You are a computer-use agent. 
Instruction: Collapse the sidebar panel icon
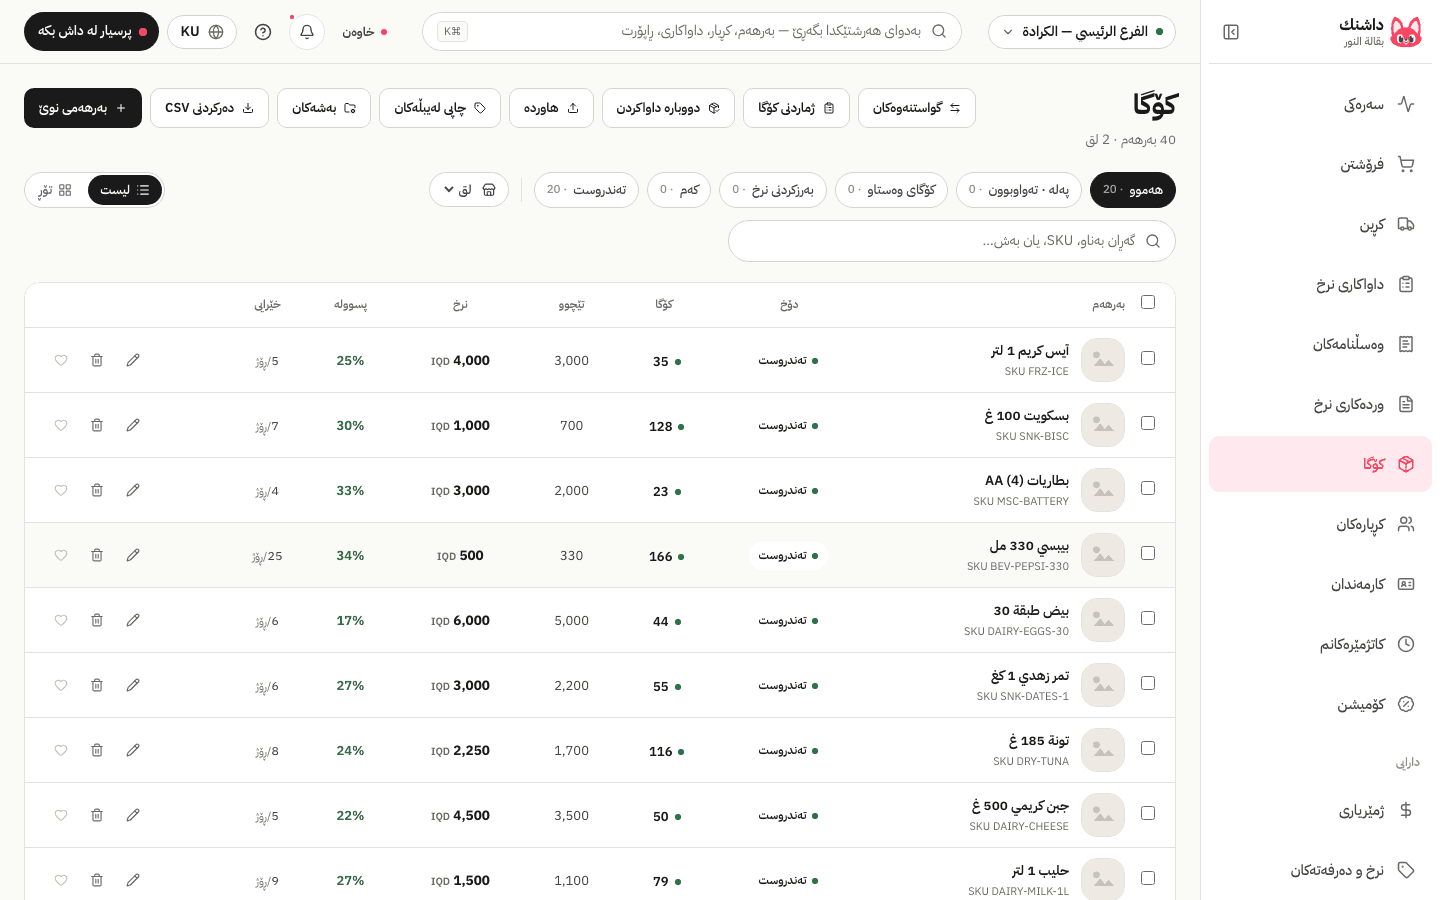click(1231, 32)
